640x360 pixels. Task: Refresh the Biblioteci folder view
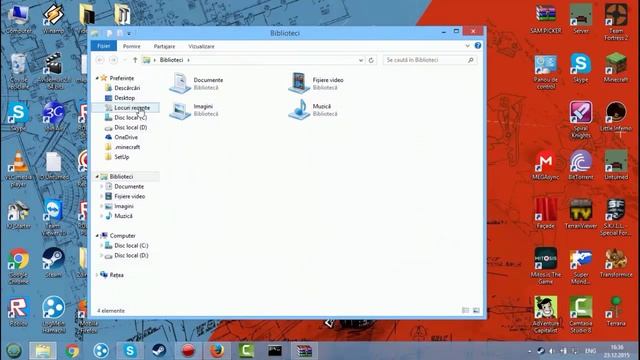coord(371,60)
